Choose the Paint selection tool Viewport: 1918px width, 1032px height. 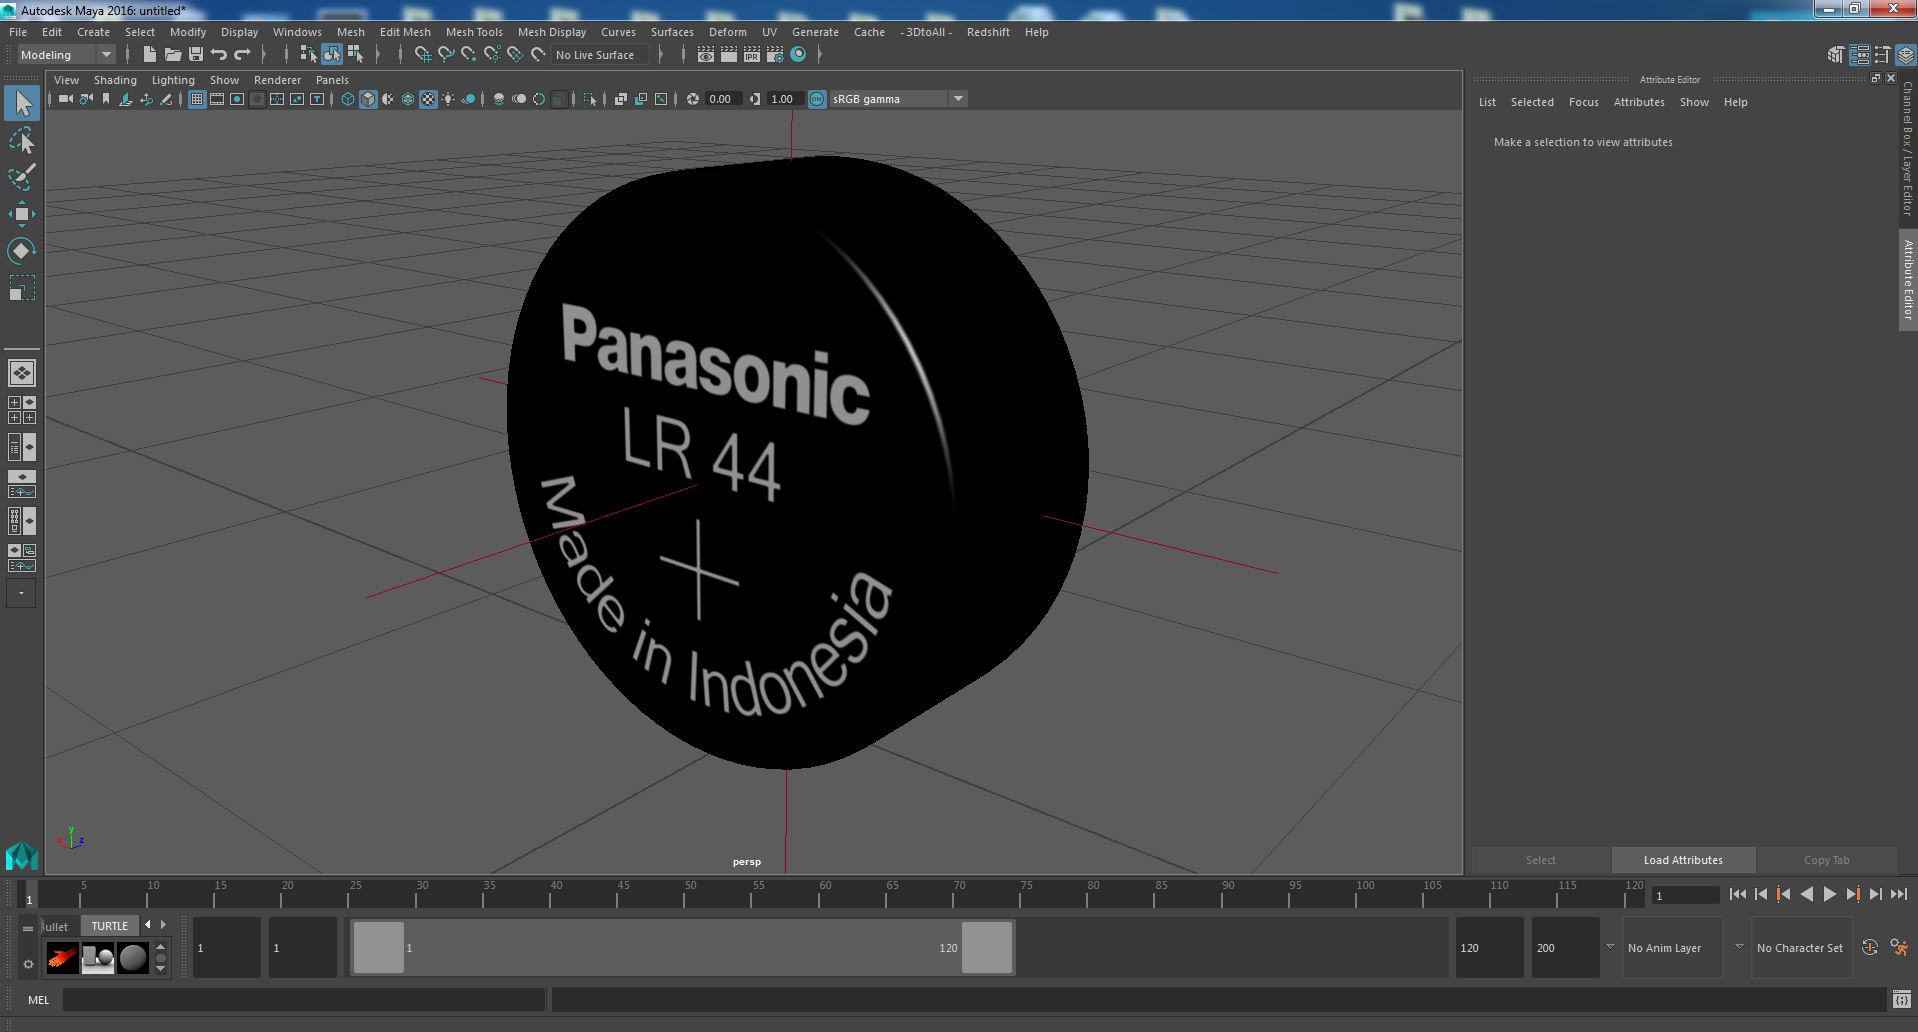[22, 177]
